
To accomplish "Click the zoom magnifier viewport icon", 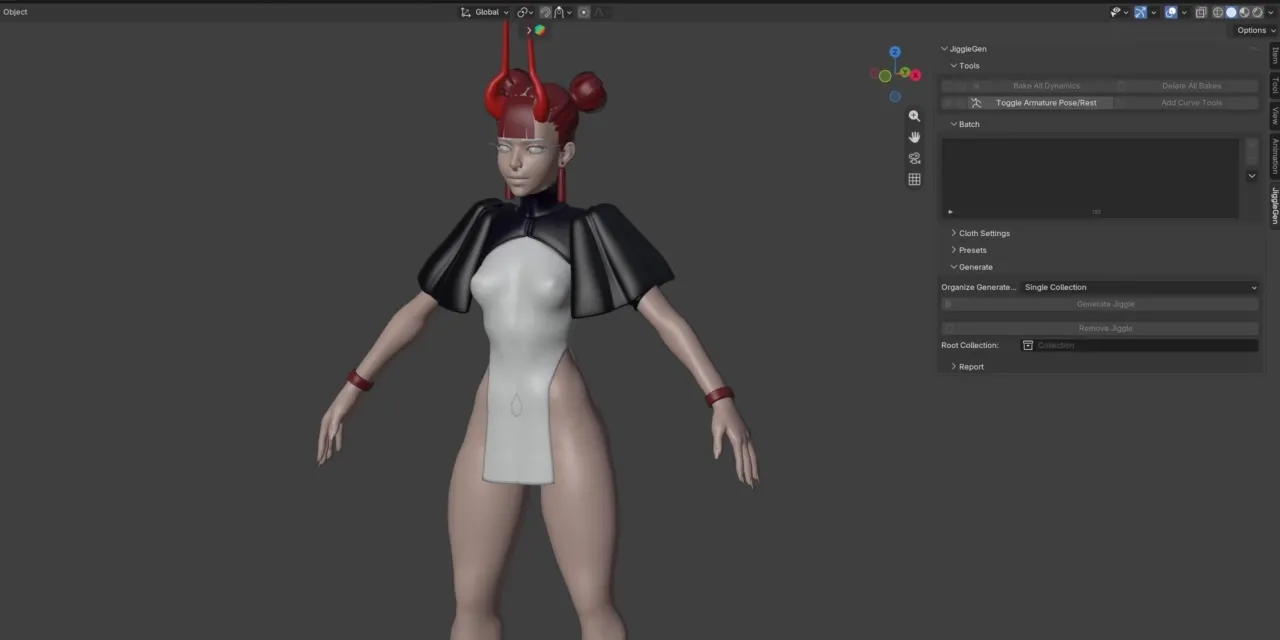I will coord(914,116).
